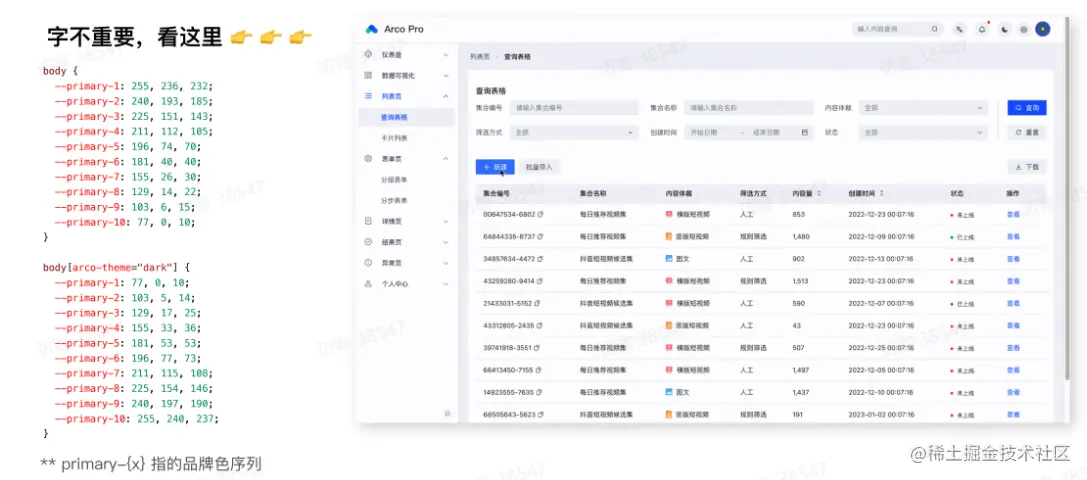This screenshot has width=1087, height=480.
Task: Copy ID 00647534-6802 with its copy icon
Action: coord(540,214)
